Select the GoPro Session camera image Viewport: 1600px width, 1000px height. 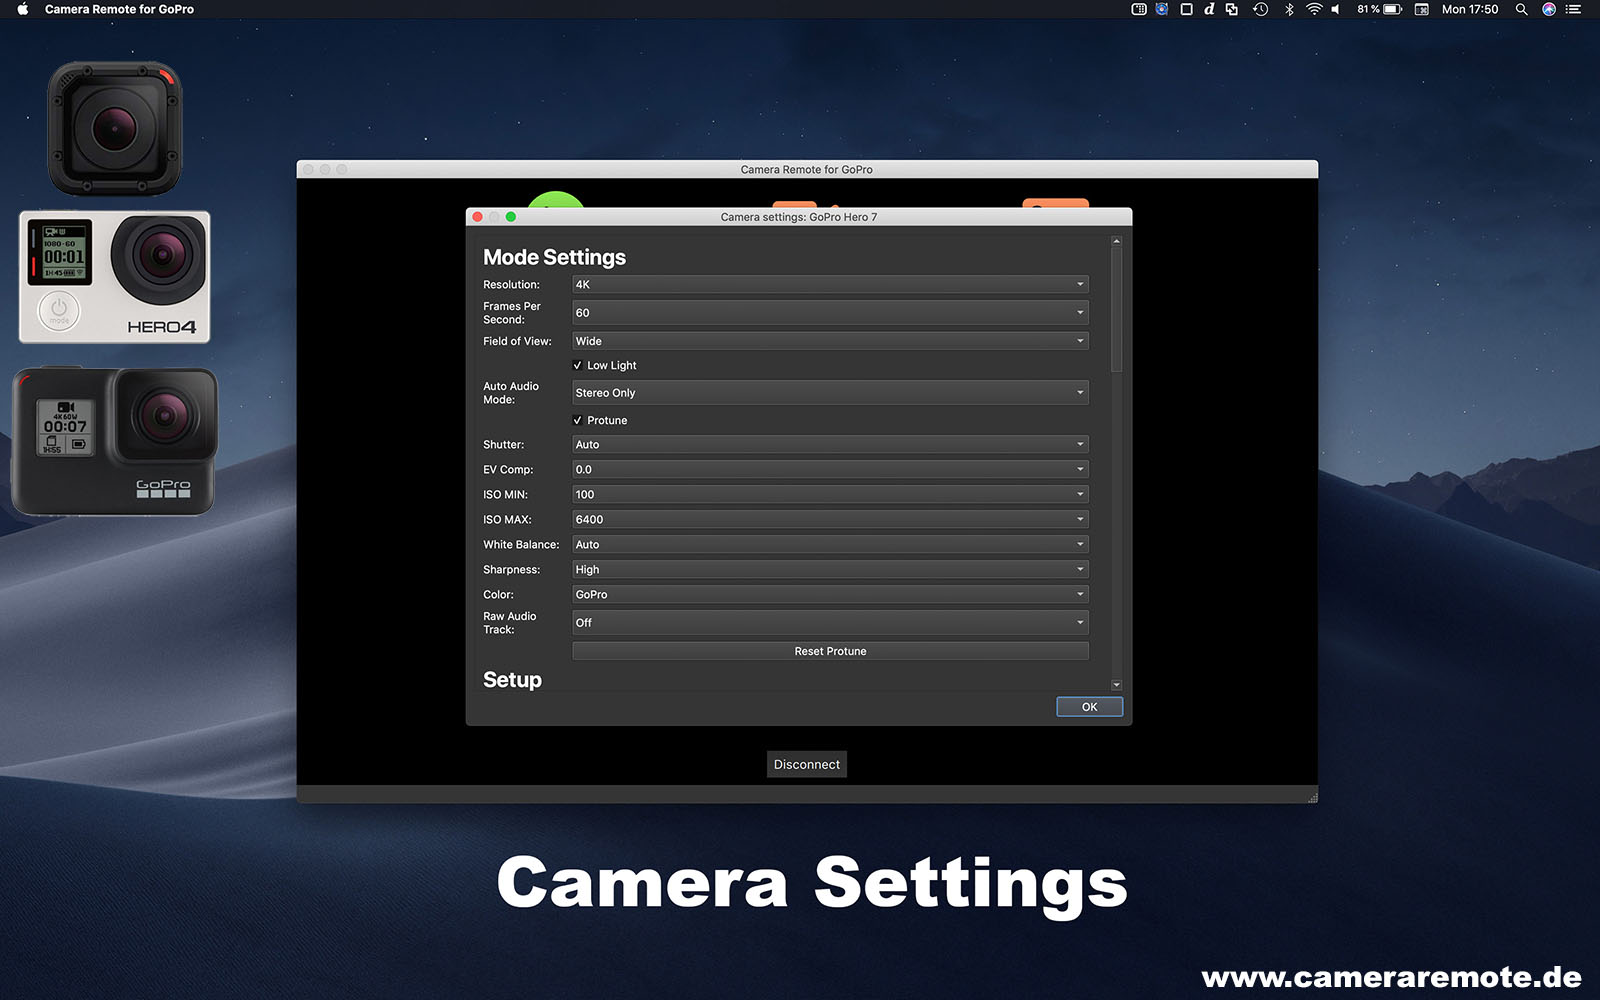click(115, 129)
